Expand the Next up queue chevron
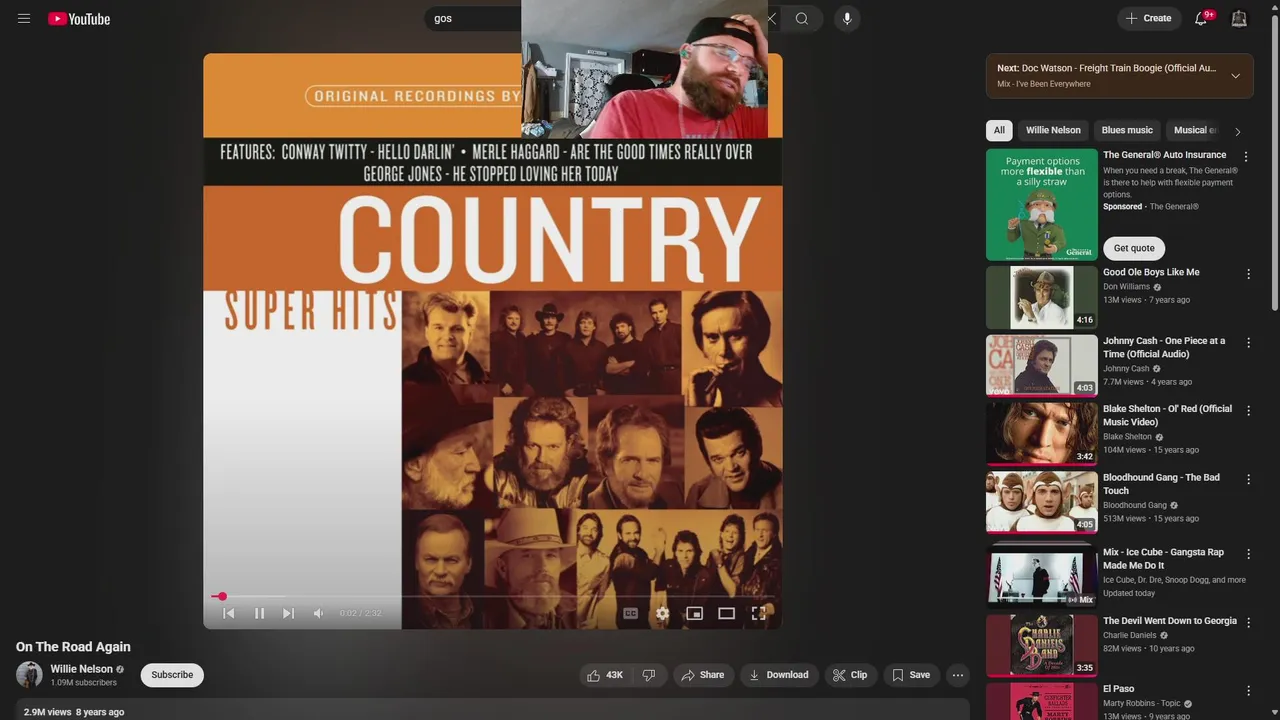 pyautogui.click(x=1235, y=76)
